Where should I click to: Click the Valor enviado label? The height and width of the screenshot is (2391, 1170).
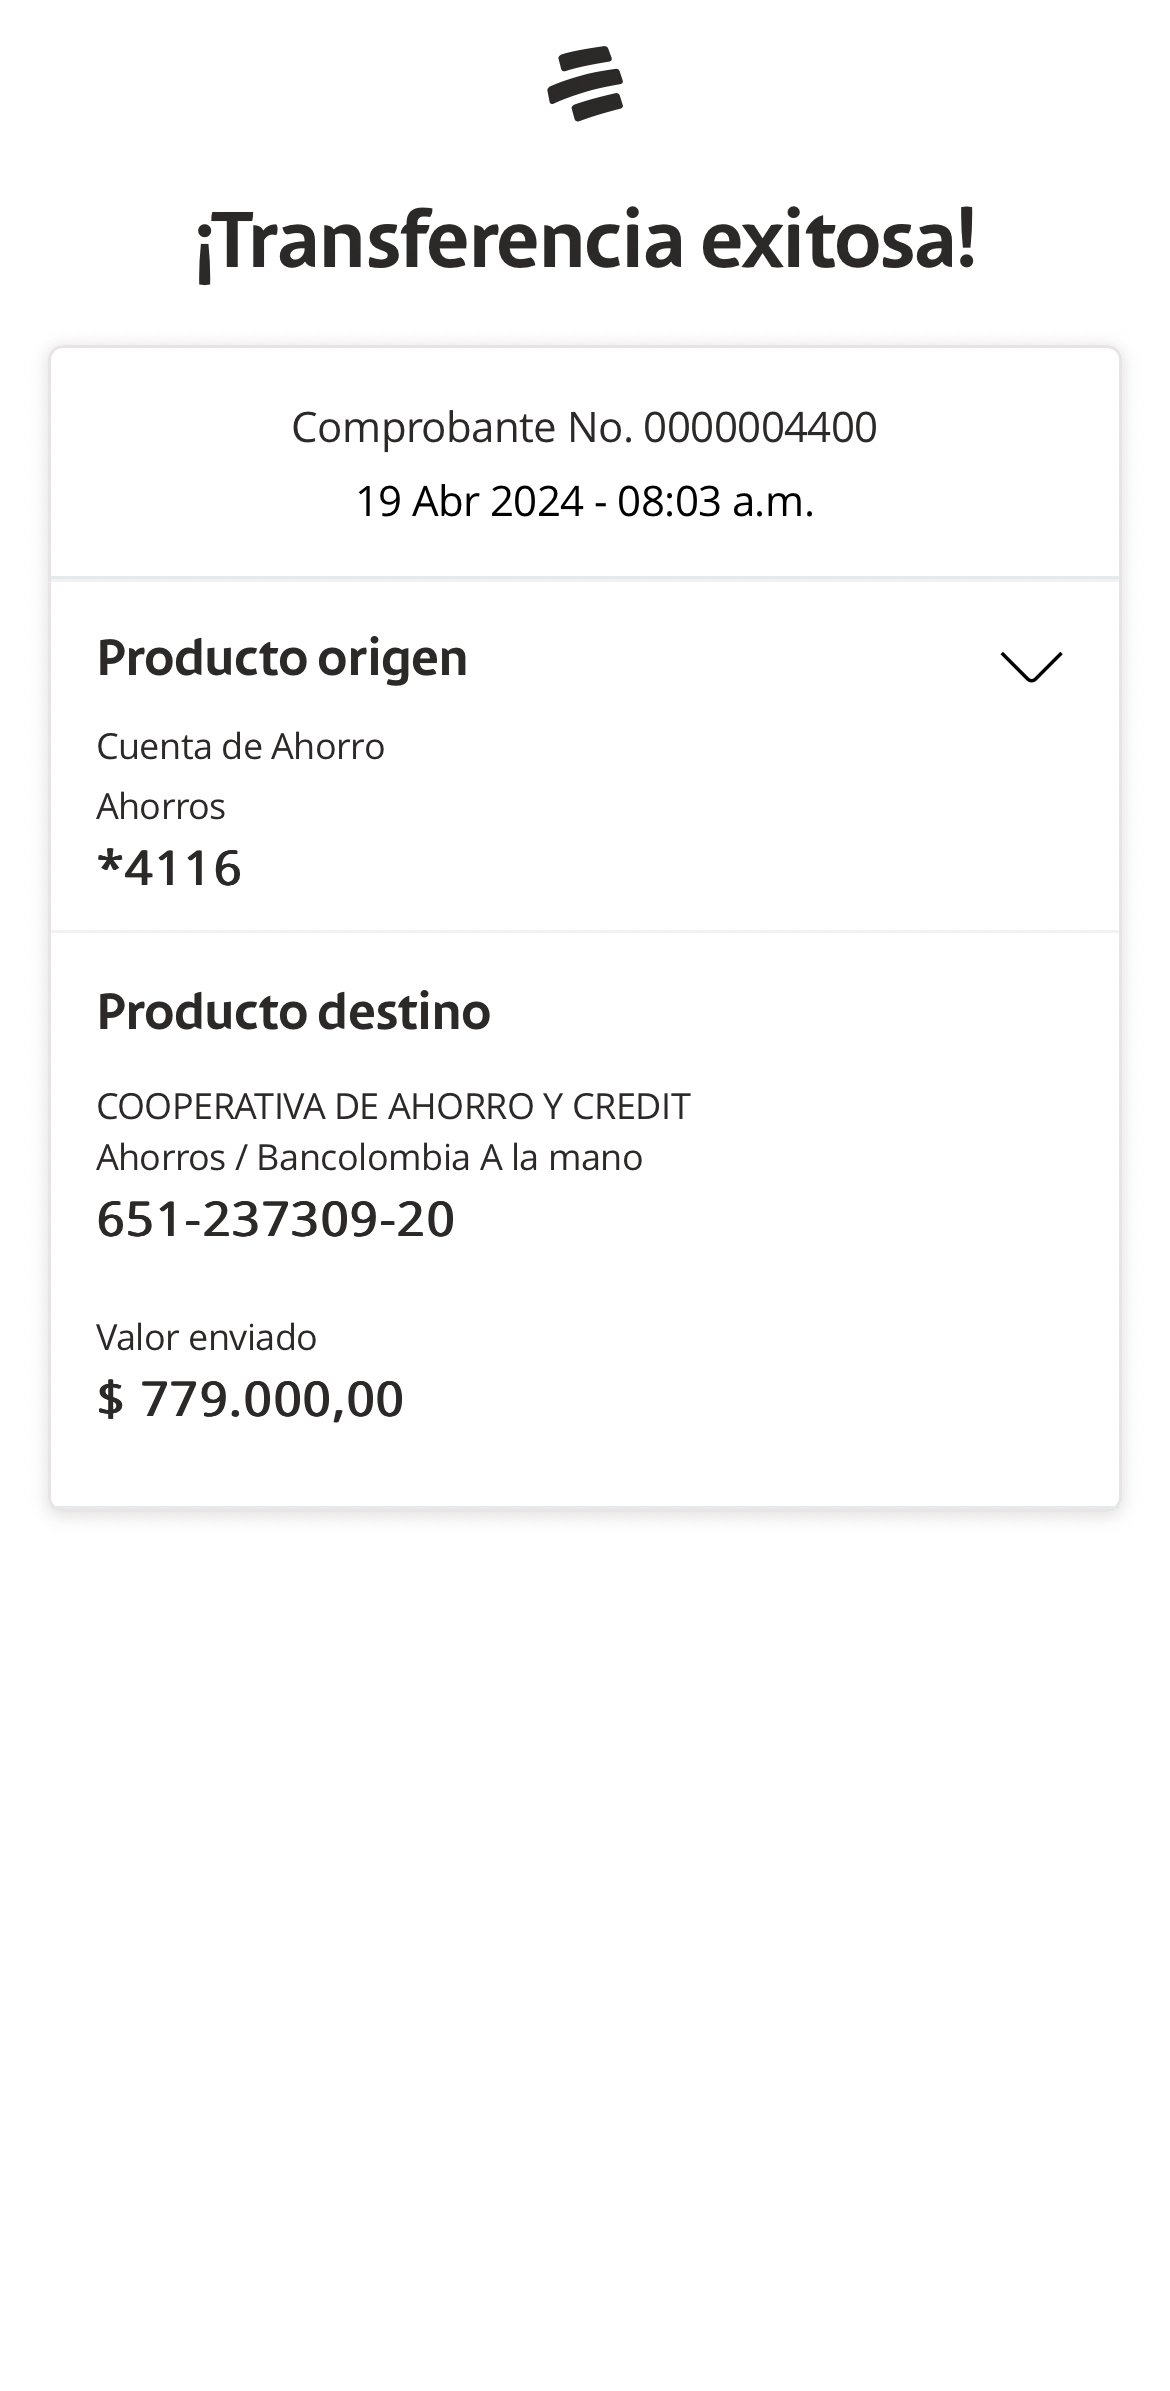[206, 1338]
